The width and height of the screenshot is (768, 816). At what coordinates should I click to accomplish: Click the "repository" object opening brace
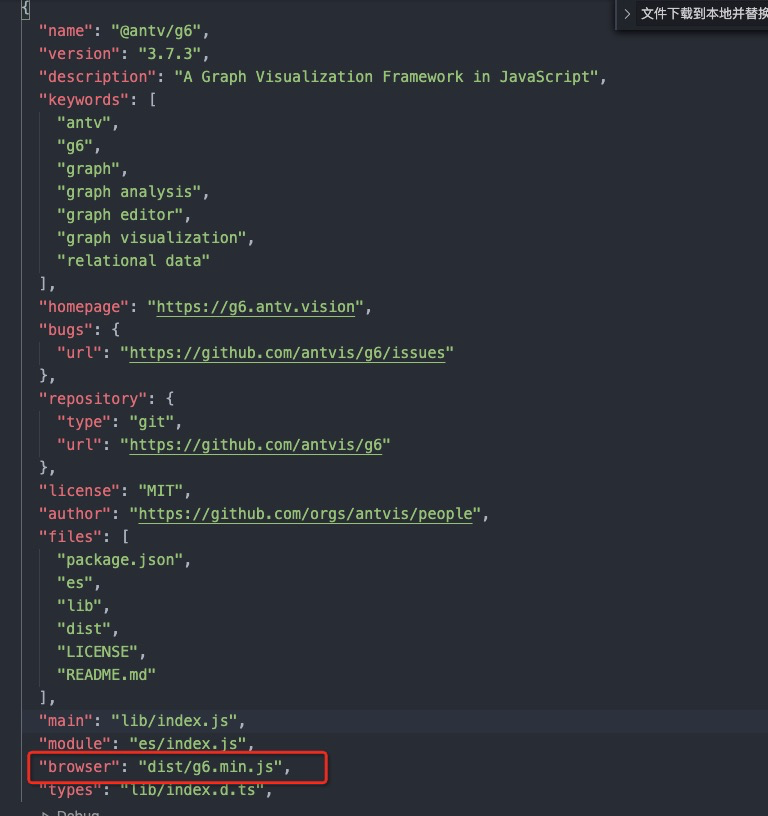pyautogui.click(x=170, y=399)
